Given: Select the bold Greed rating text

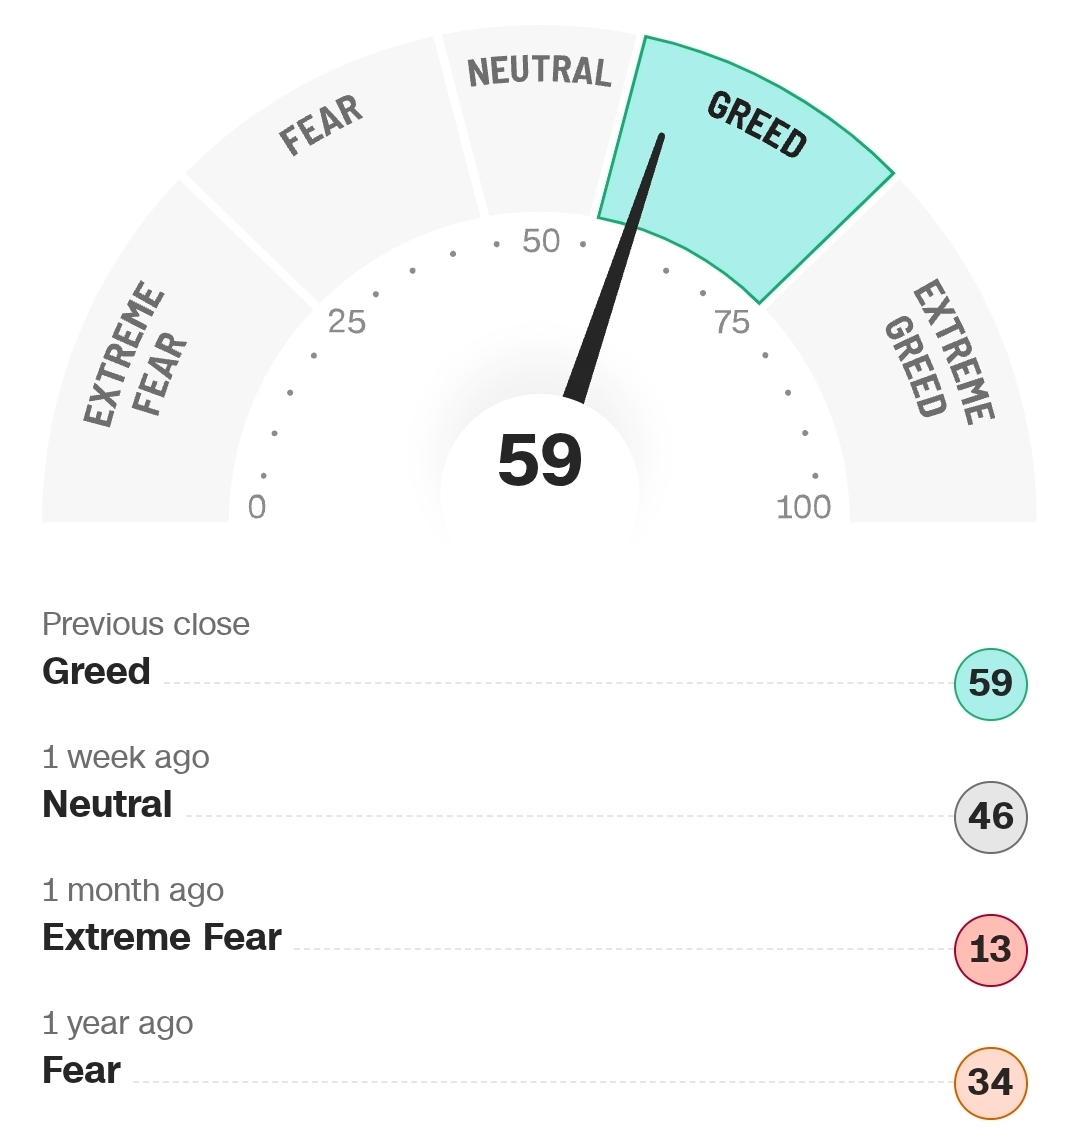Looking at the screenshot, I should click(x=96, y=671).
